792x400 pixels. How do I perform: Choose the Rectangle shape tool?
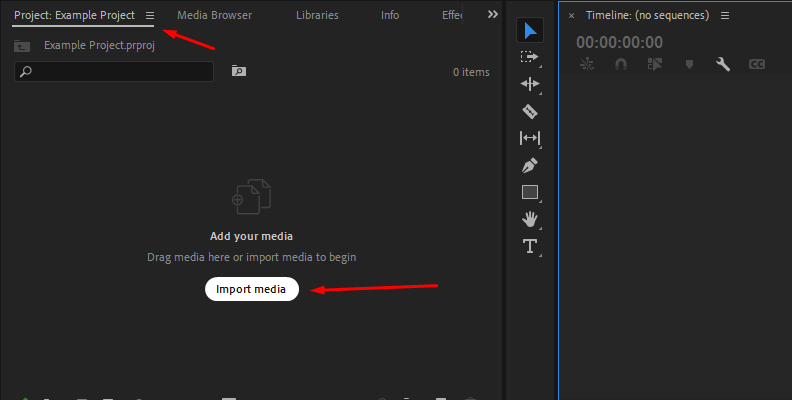[530, 192]
